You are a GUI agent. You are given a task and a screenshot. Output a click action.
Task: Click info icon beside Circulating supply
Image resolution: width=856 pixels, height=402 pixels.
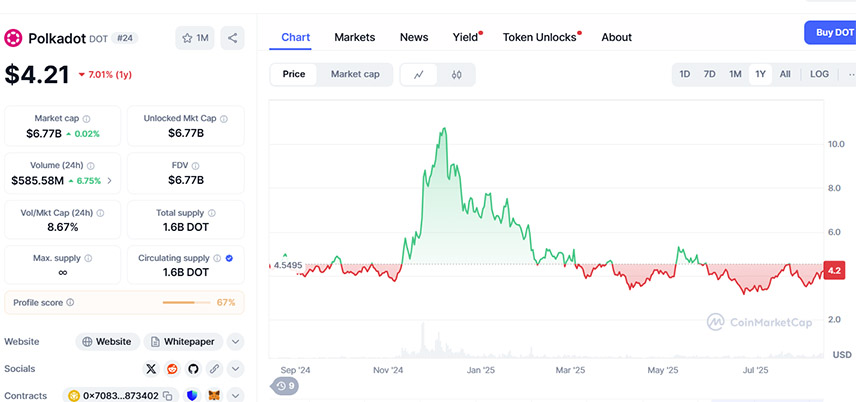pos(217,258)
